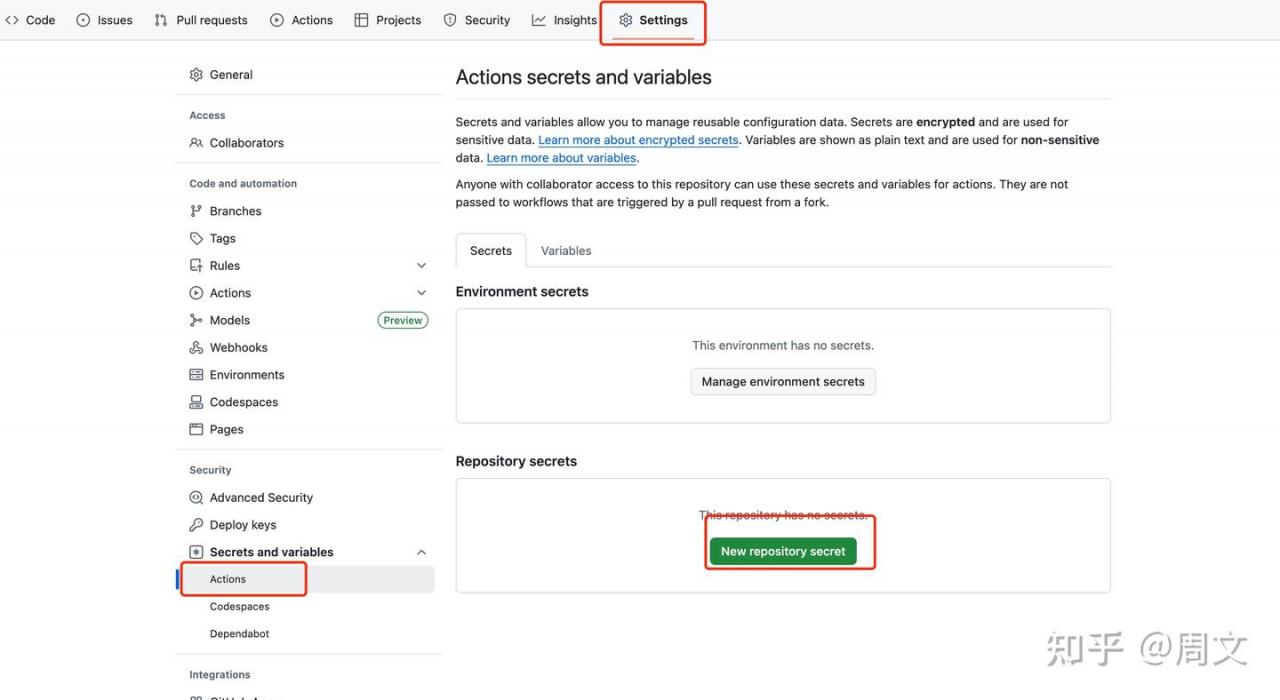The width and height of the screenshot is (1280, 700).
Task: Click the Tags tag icon
Action: pyautogui.click(x=196, y=238)
